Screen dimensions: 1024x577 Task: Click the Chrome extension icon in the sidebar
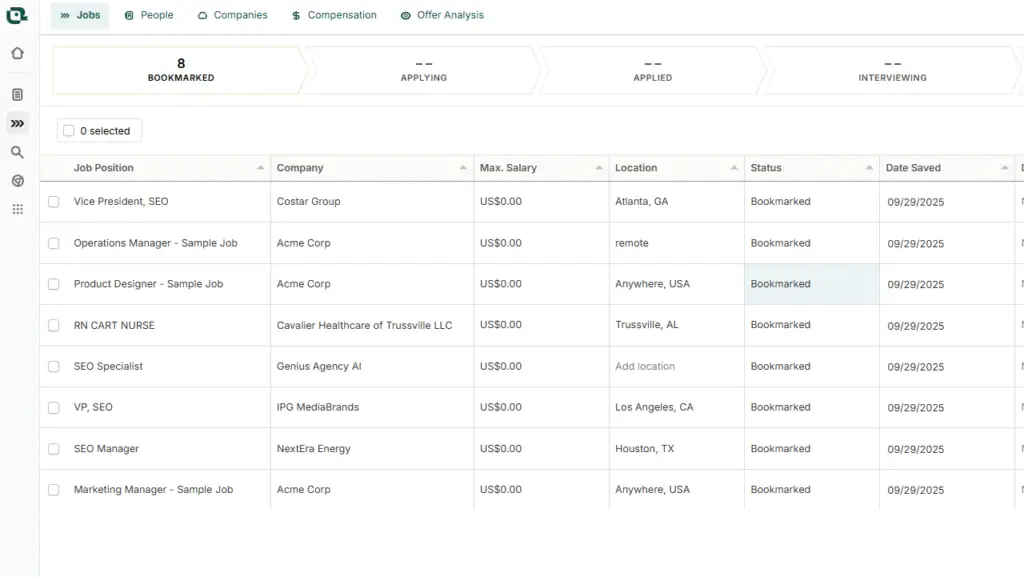click(x=17, y=181)
